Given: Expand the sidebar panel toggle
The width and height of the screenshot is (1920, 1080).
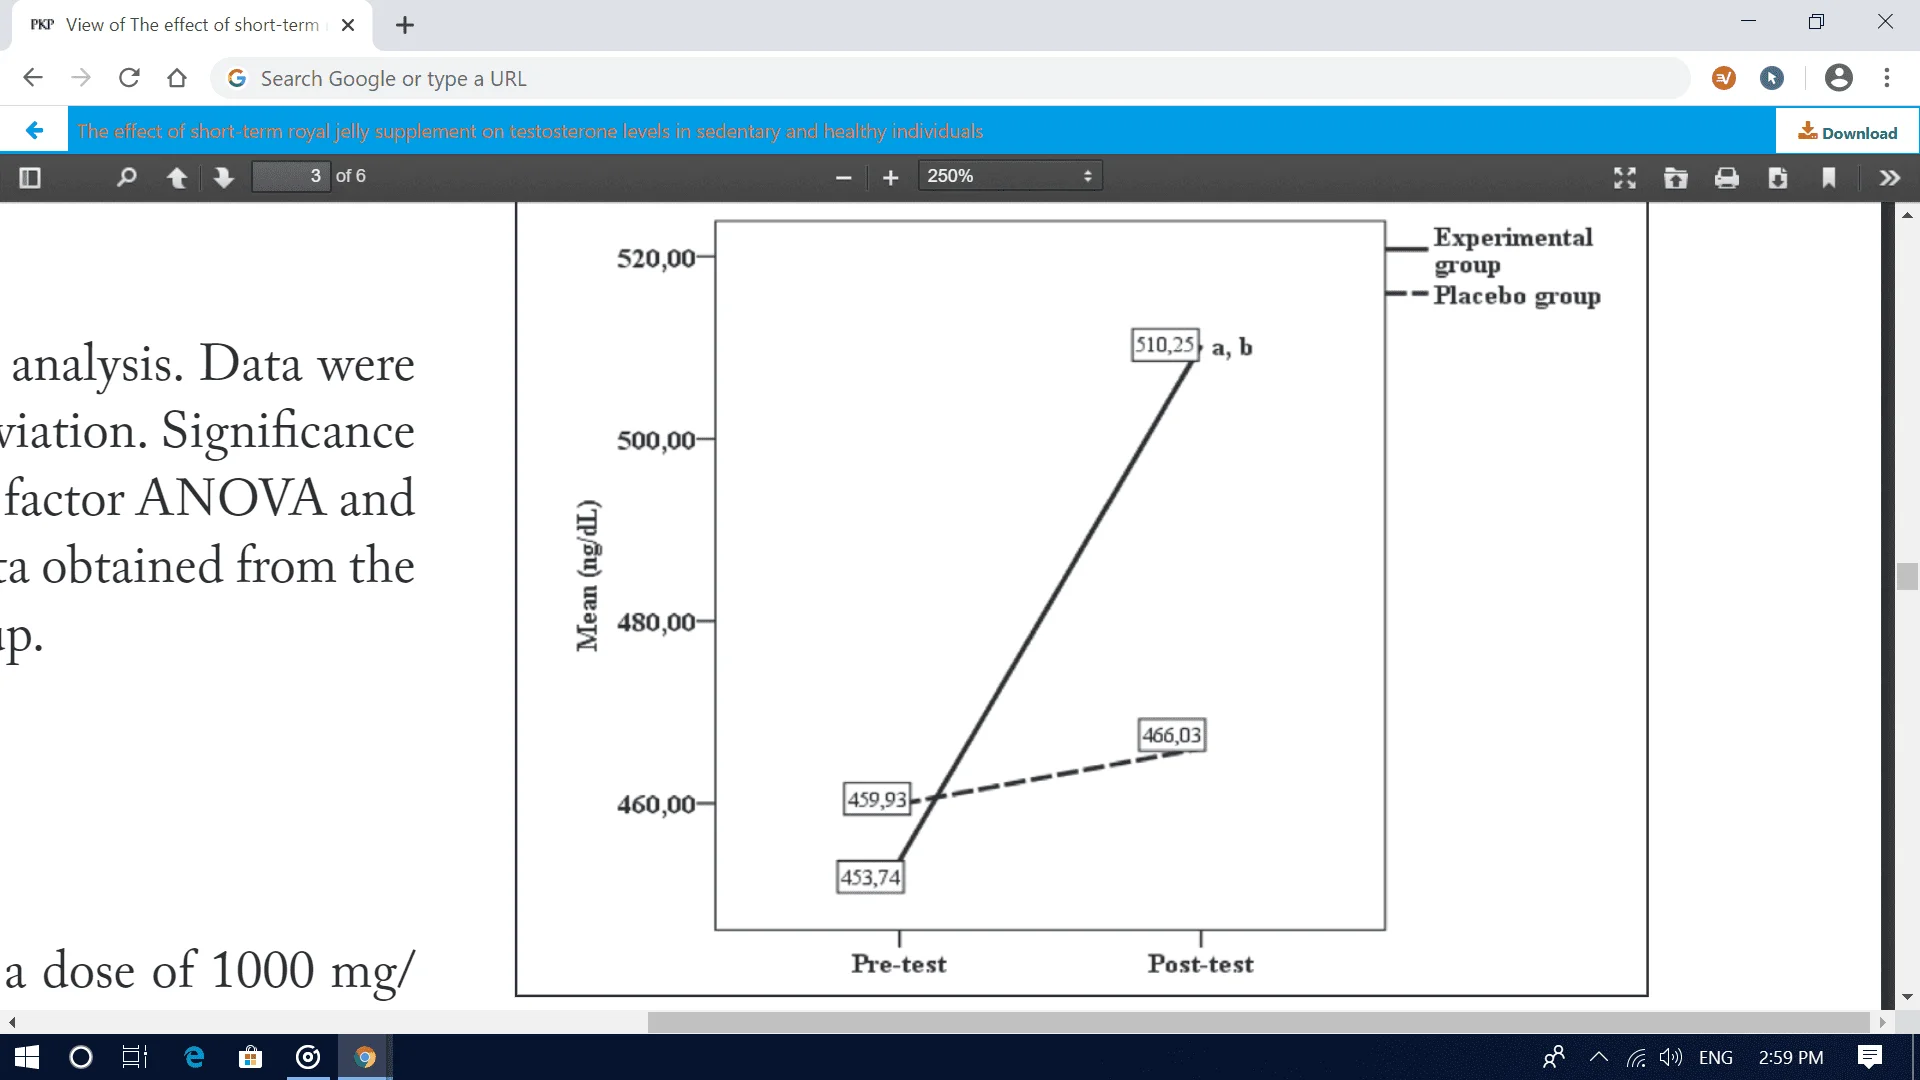Looking at the screenshot, I should [29, 175].
